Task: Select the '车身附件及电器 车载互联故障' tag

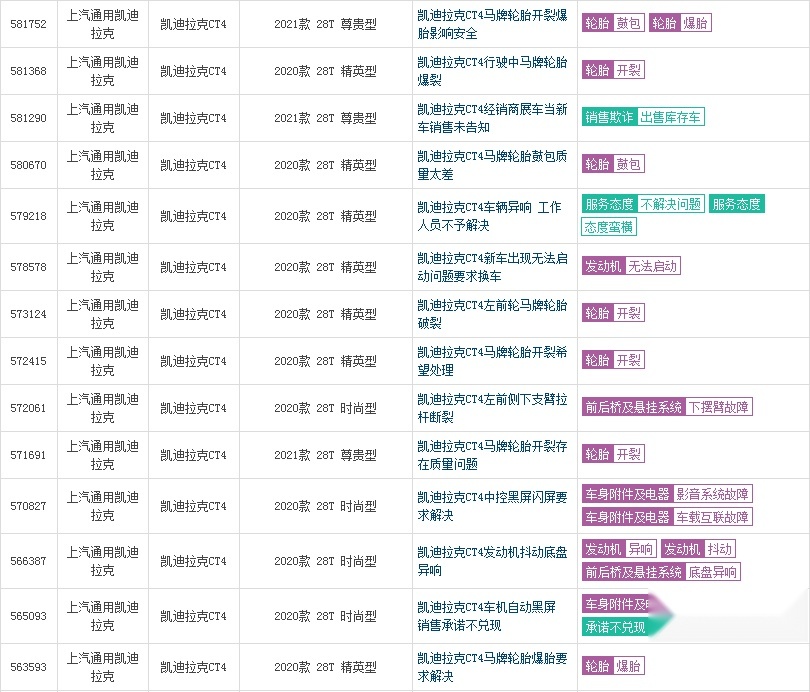Action: tap(667, 517)
